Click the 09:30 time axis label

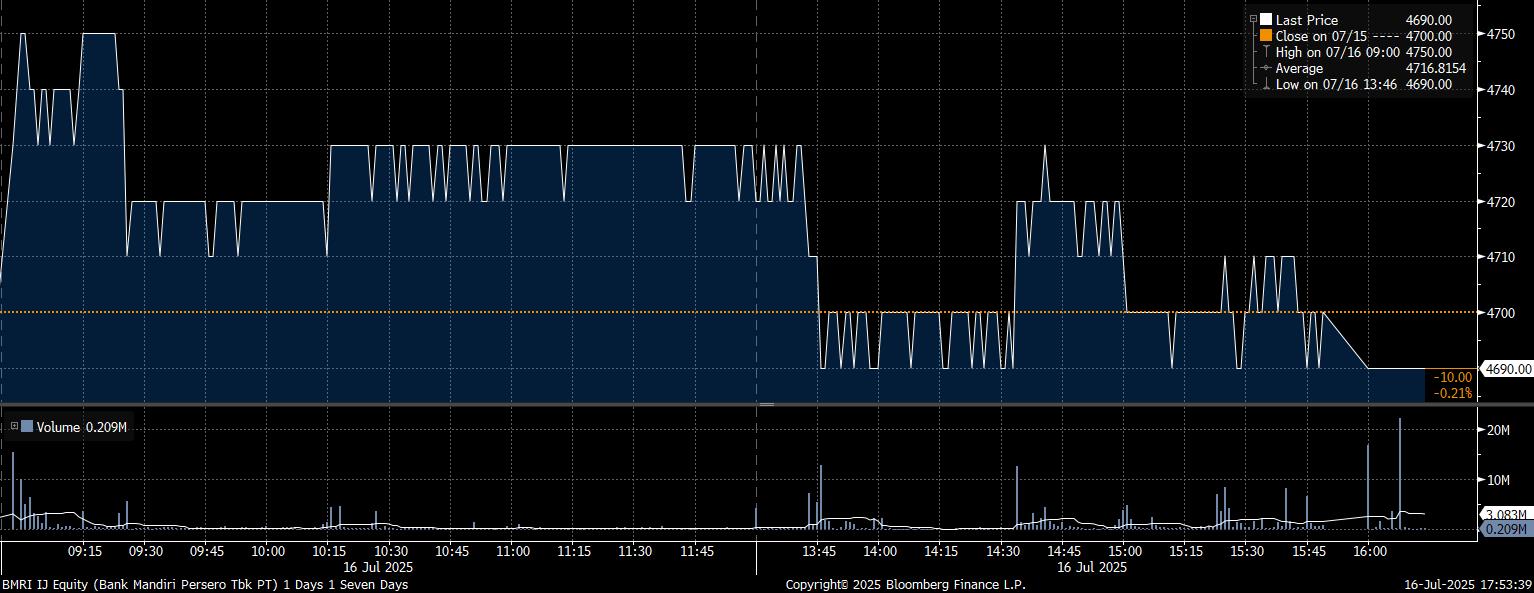[x=146, y=551]
